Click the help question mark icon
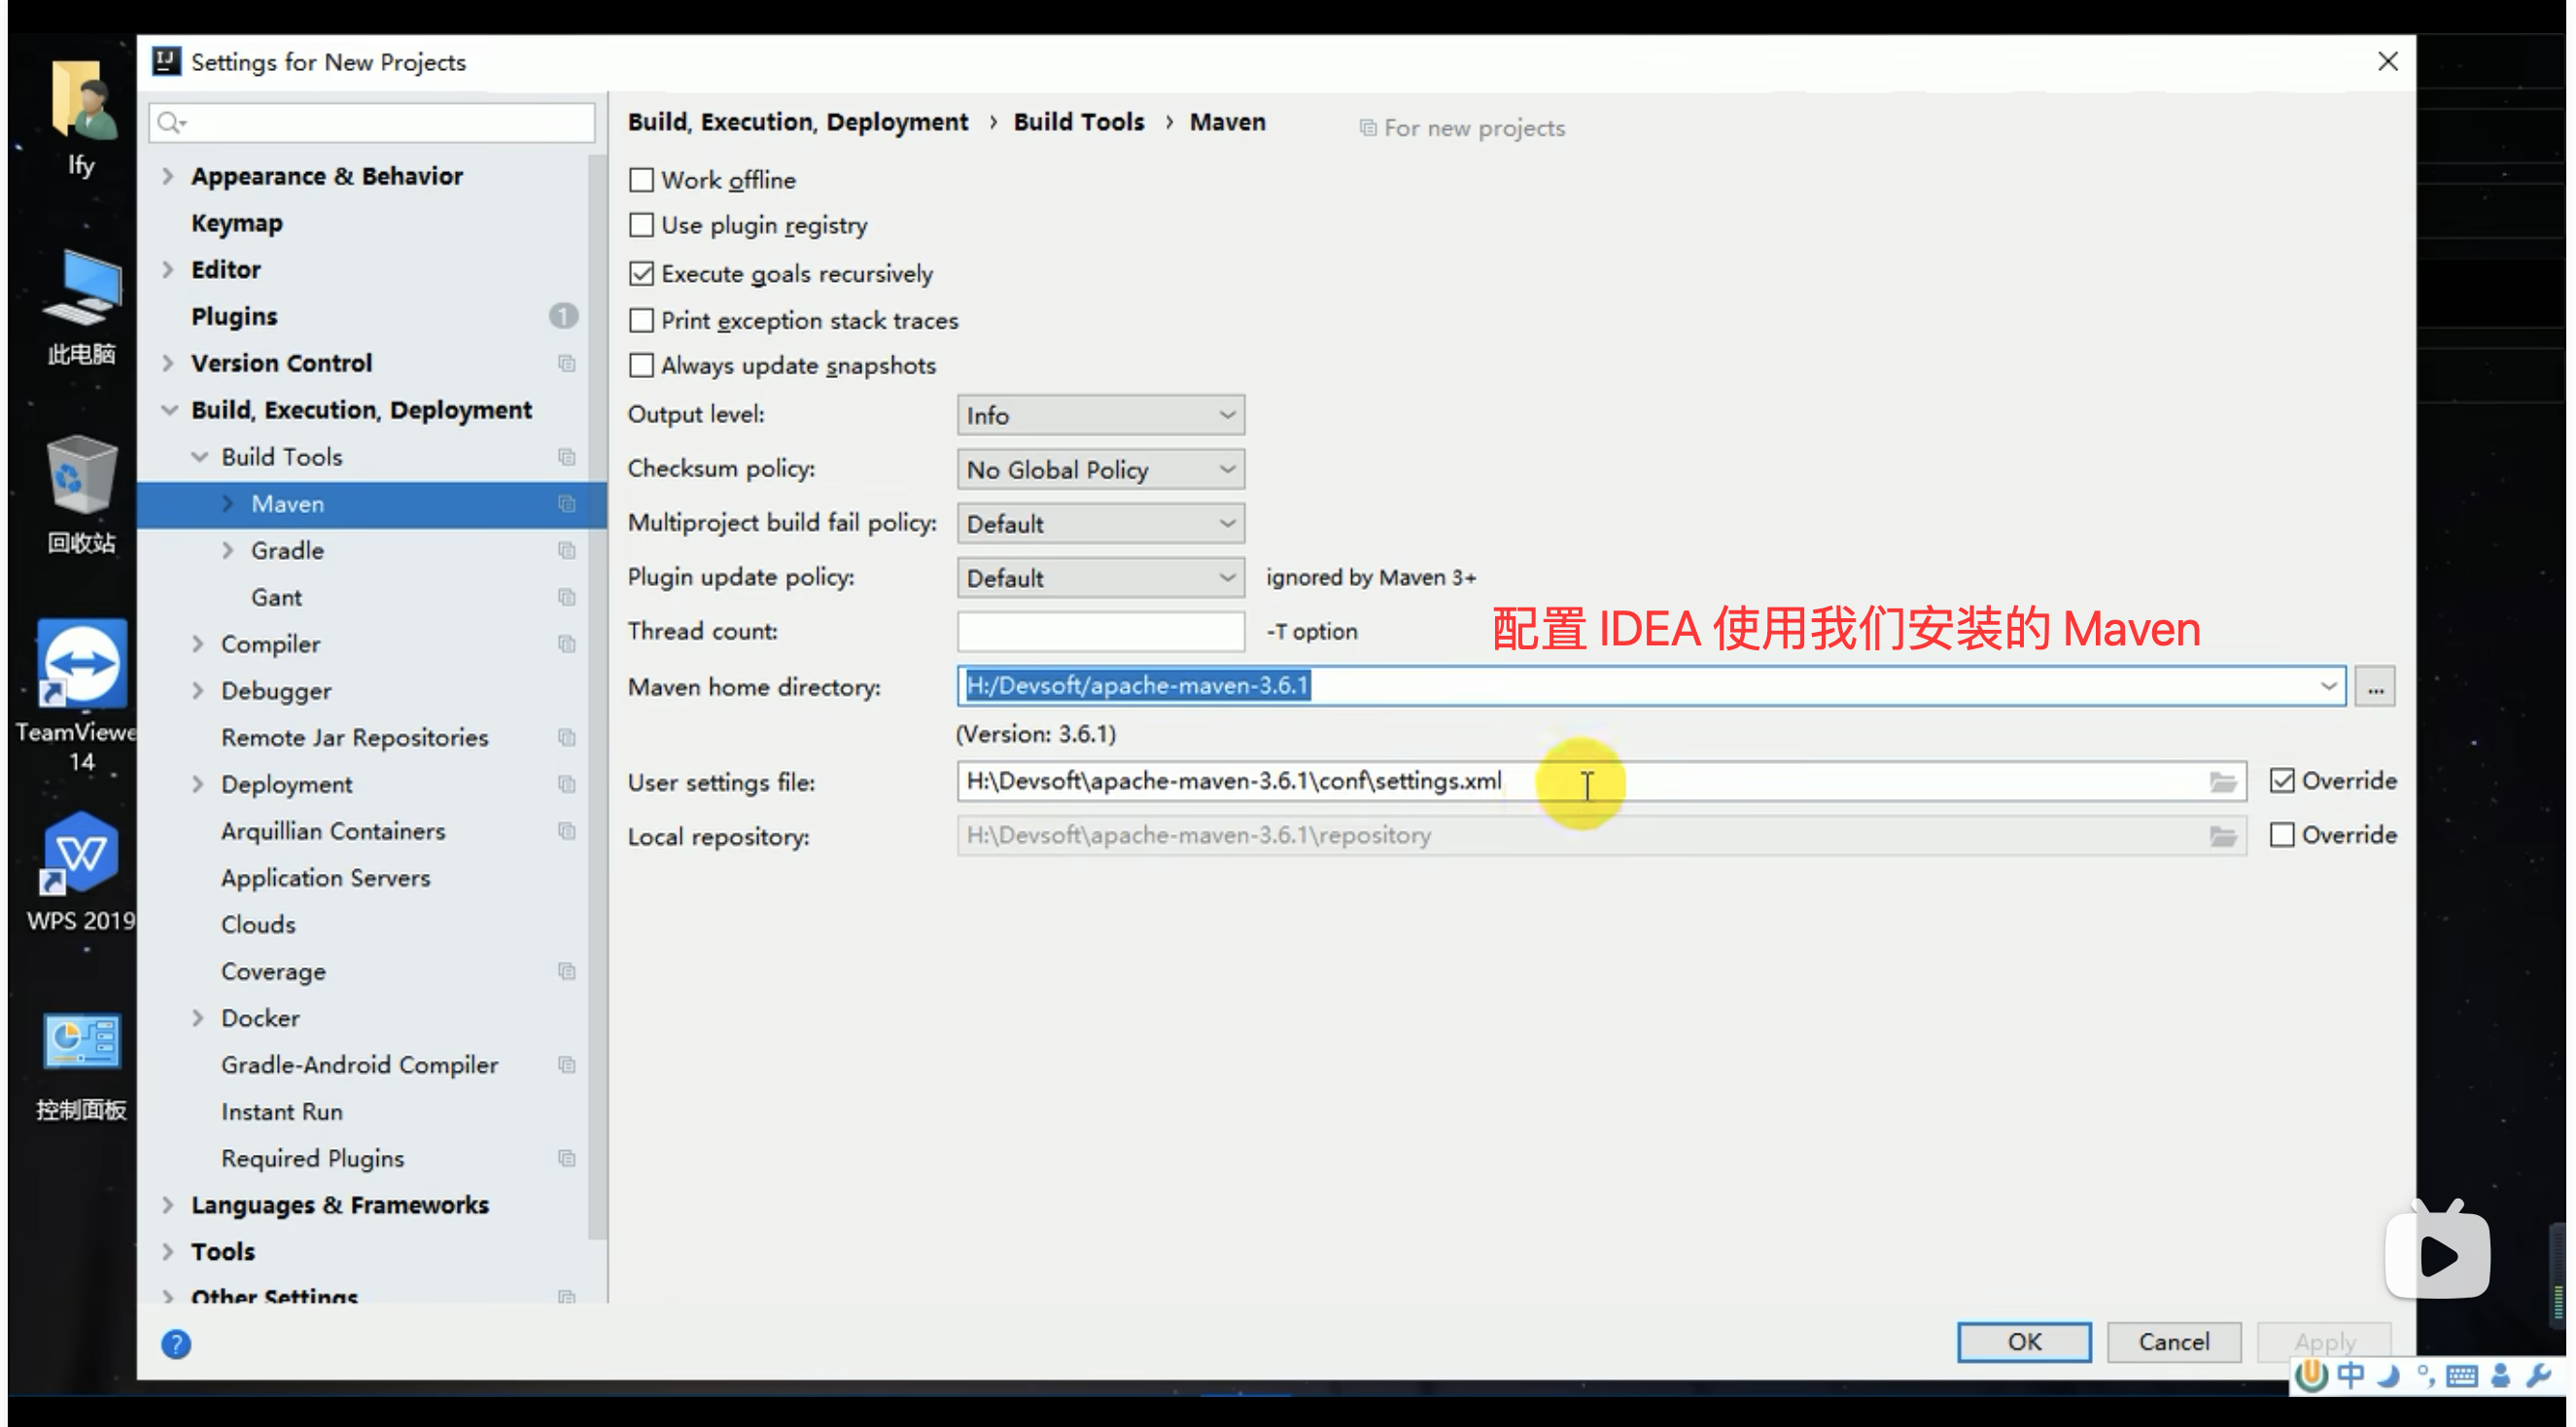The height and width of the screenshot is (1427, 2576). point(176,1343)
